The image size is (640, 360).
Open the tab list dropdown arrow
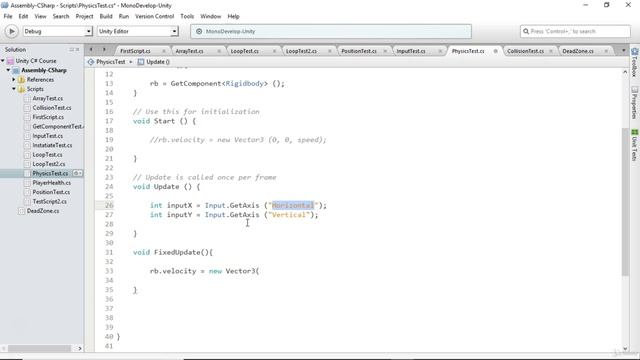click(x=623, y=50)
